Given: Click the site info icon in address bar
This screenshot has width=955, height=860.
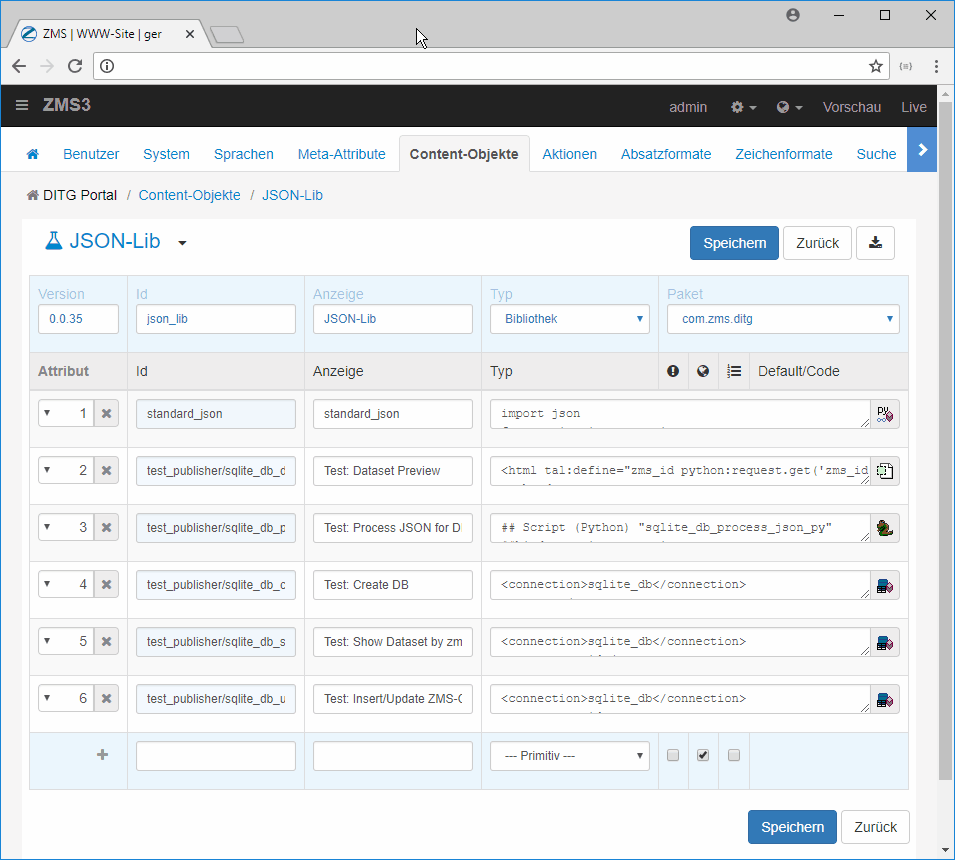Looking at the screenshot, I should [x=107, y=66].
